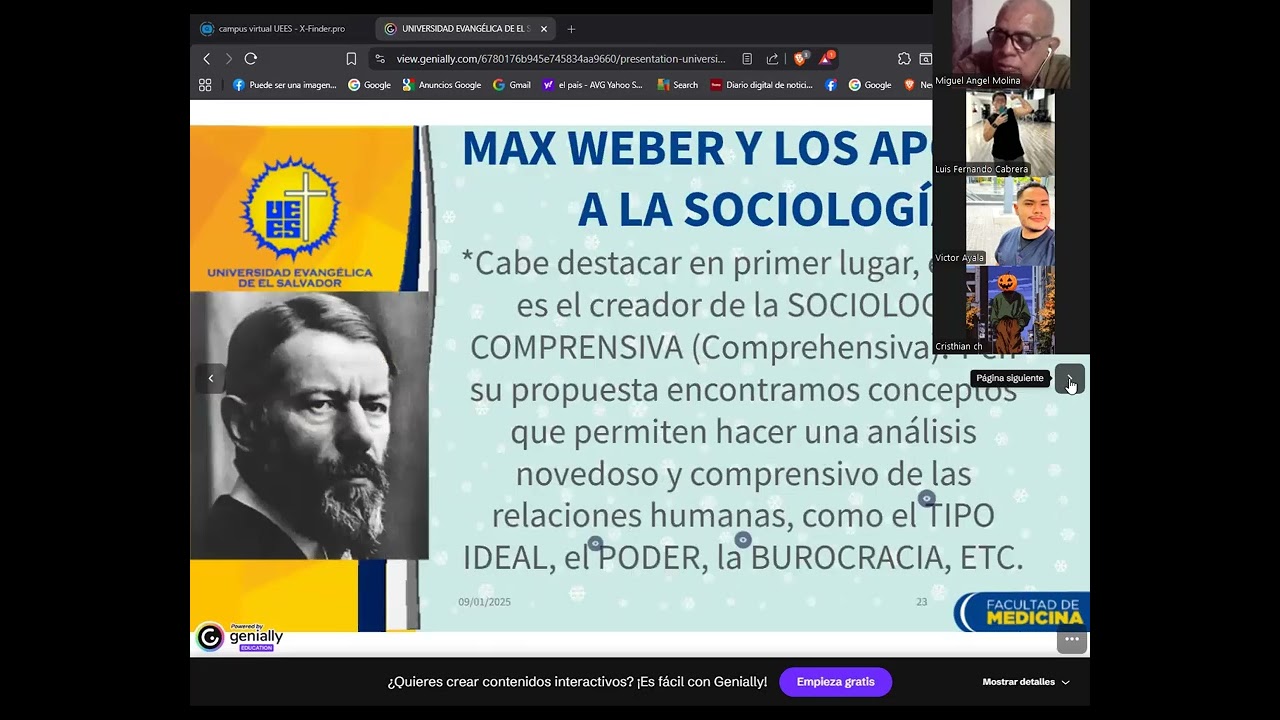Click slide page number '23'

(922, 602)
